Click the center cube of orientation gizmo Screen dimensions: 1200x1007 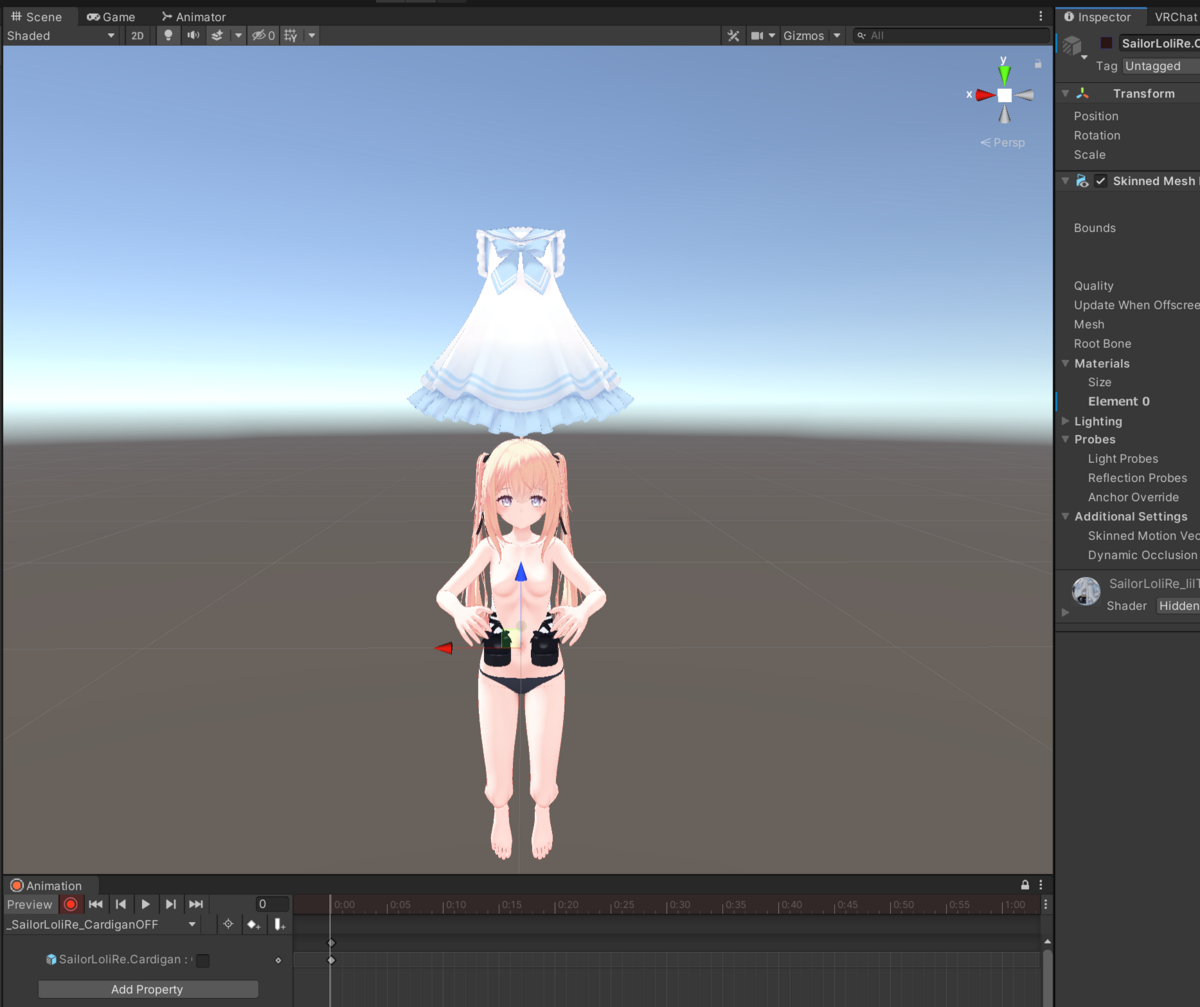point(1004,95)
